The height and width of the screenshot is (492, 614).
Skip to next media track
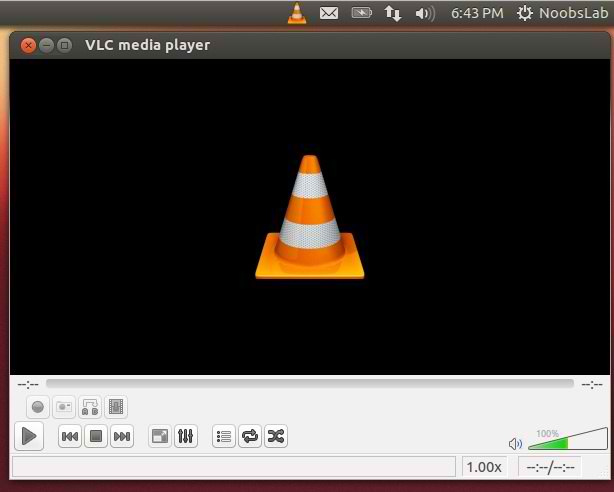pos(122,436)
